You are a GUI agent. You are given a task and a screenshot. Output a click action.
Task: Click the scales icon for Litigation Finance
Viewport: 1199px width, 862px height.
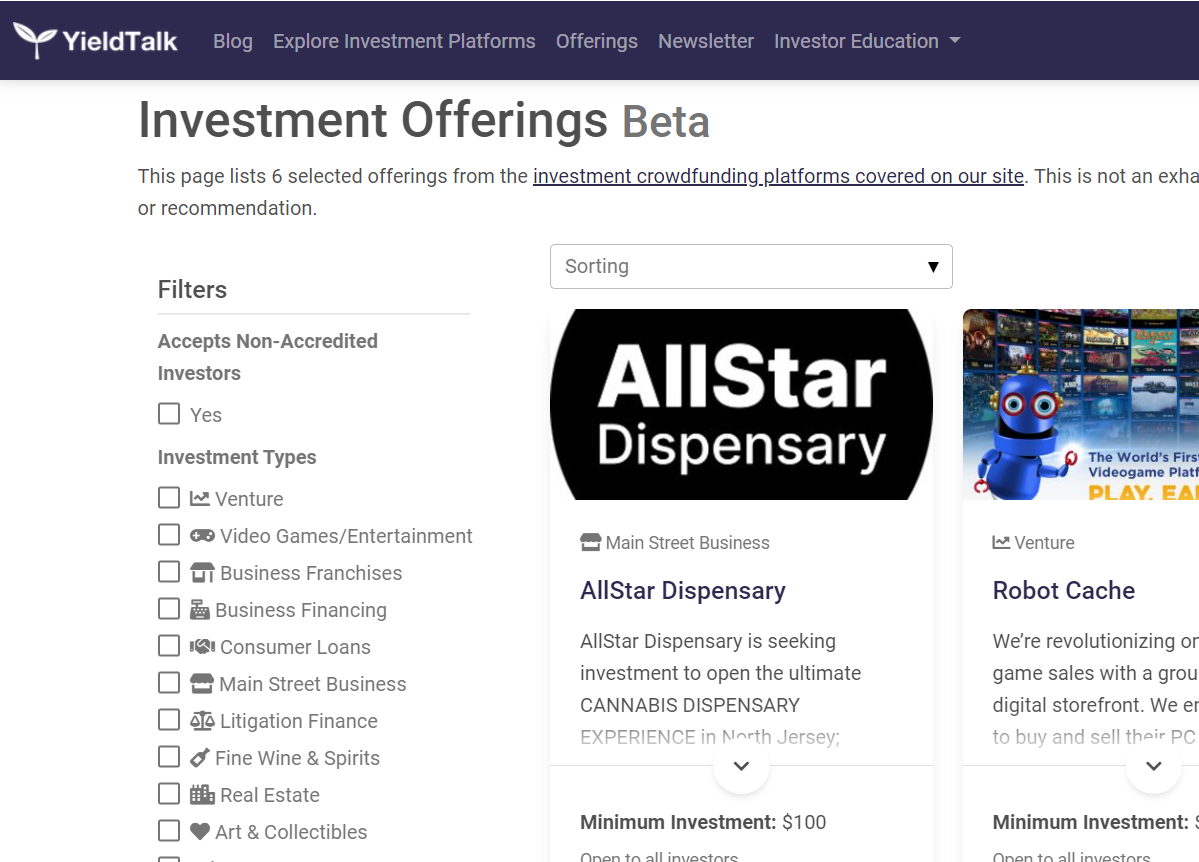(x=203, y=721)
